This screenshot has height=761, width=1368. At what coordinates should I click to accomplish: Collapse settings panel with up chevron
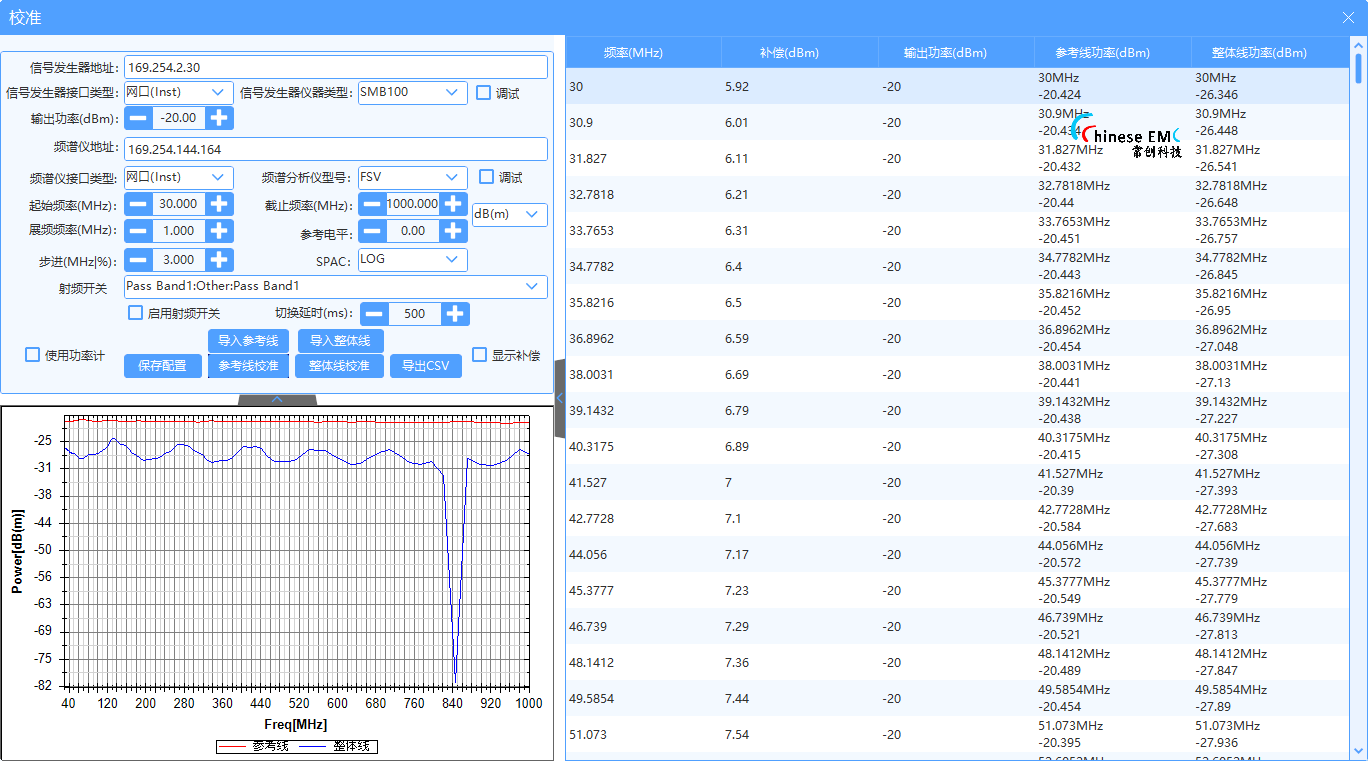277,399
